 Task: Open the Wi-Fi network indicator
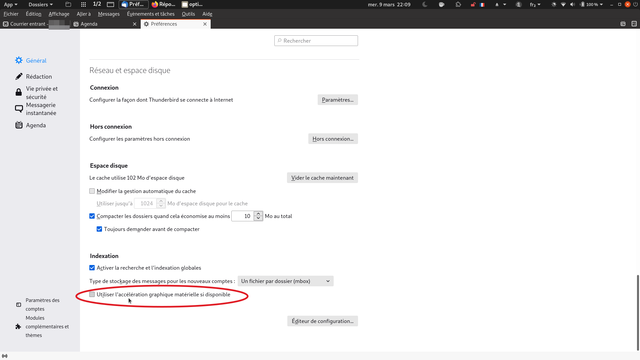(563, 4)
